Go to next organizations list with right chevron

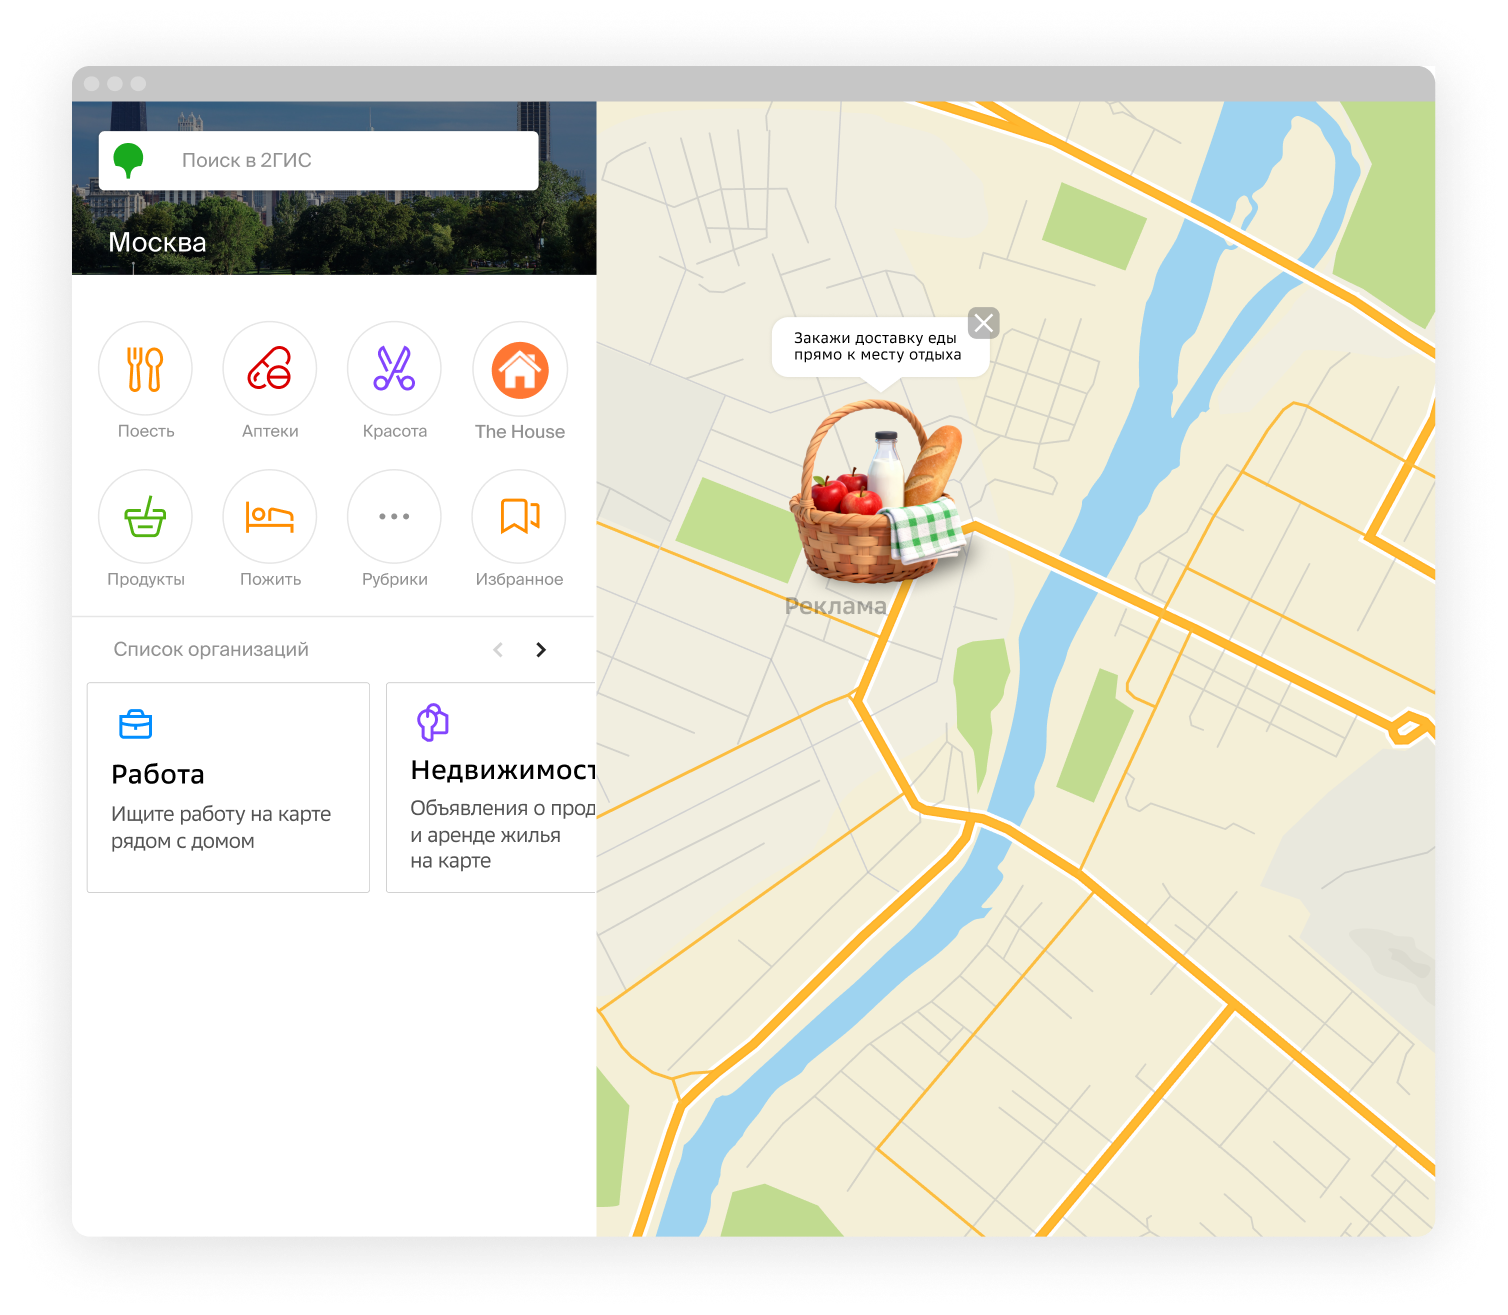[x=541, y=650]
